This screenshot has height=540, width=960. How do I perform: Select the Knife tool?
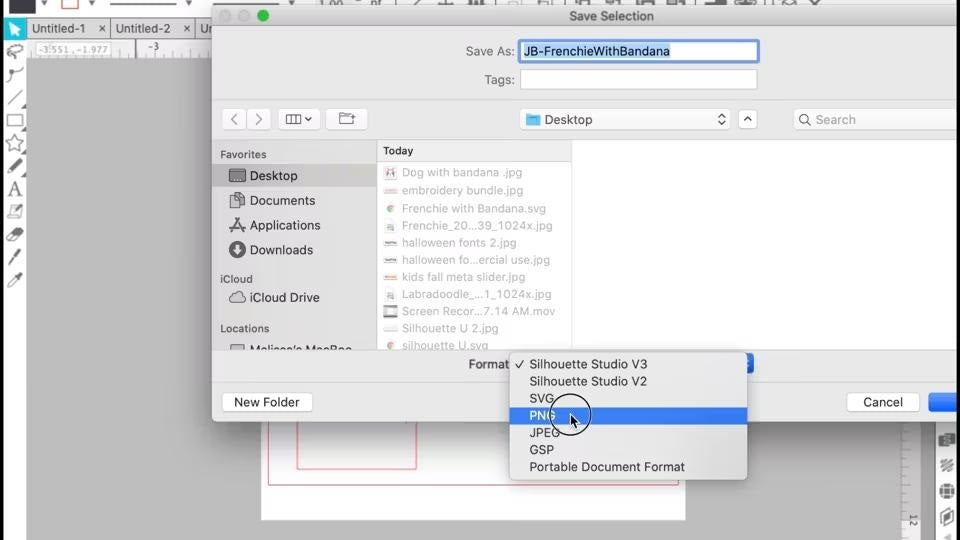(x=15, y=257)
